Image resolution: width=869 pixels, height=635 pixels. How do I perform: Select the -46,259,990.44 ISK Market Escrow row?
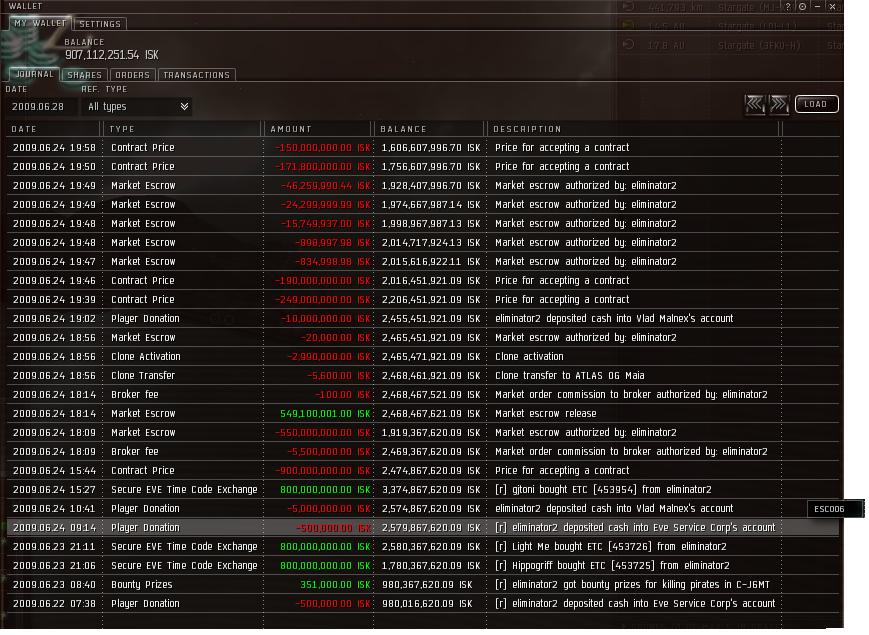423,186
